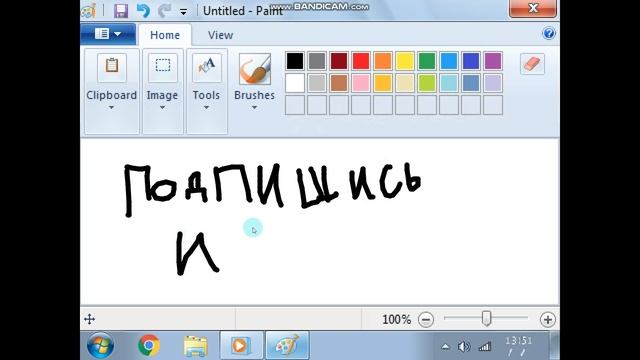This screenshot has height=360, width=640.
Task: Click the greyed Redo arrow
Action: pos(164,11)
